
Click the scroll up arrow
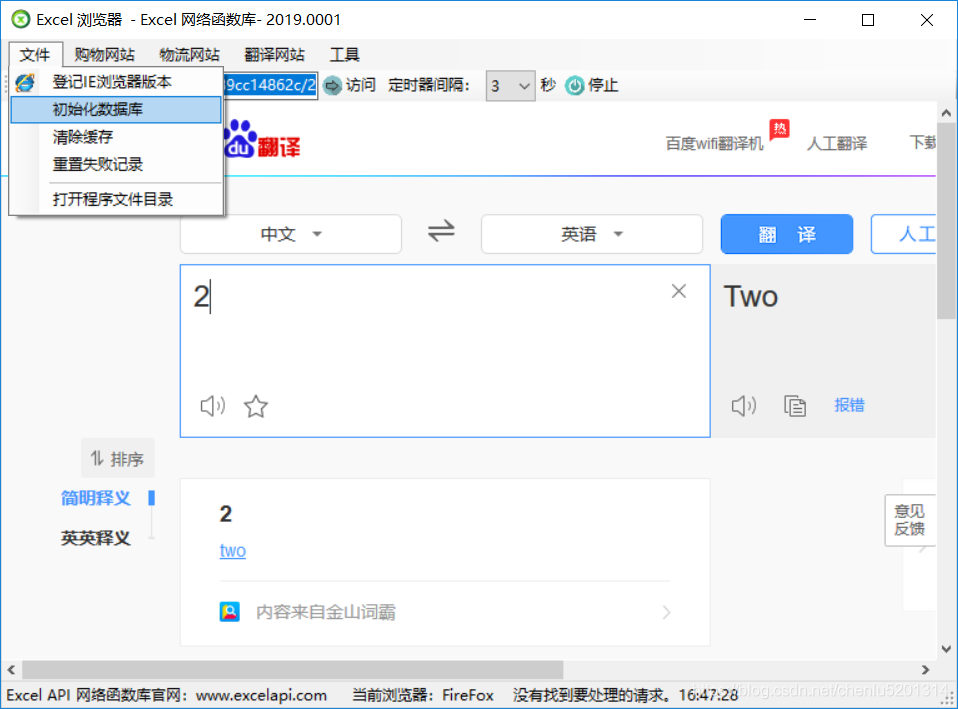coord(946,113)
